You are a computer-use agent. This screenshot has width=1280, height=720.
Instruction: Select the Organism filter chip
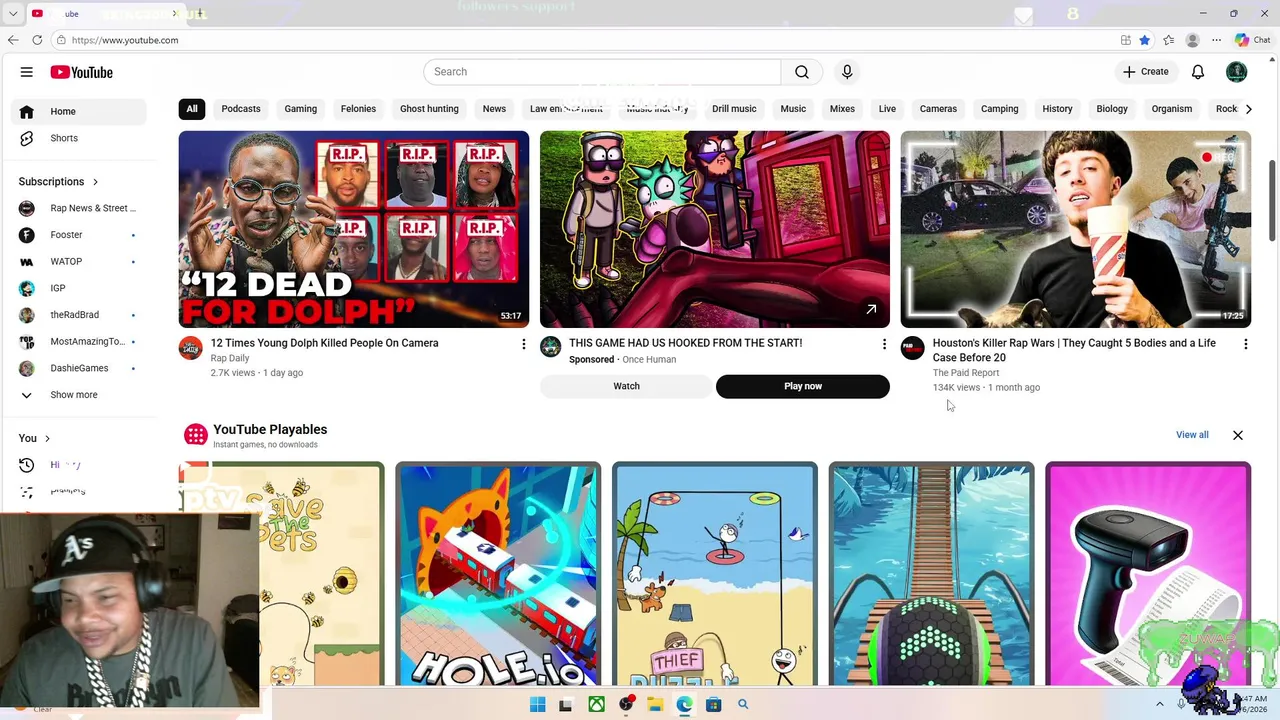[1171, 109]
